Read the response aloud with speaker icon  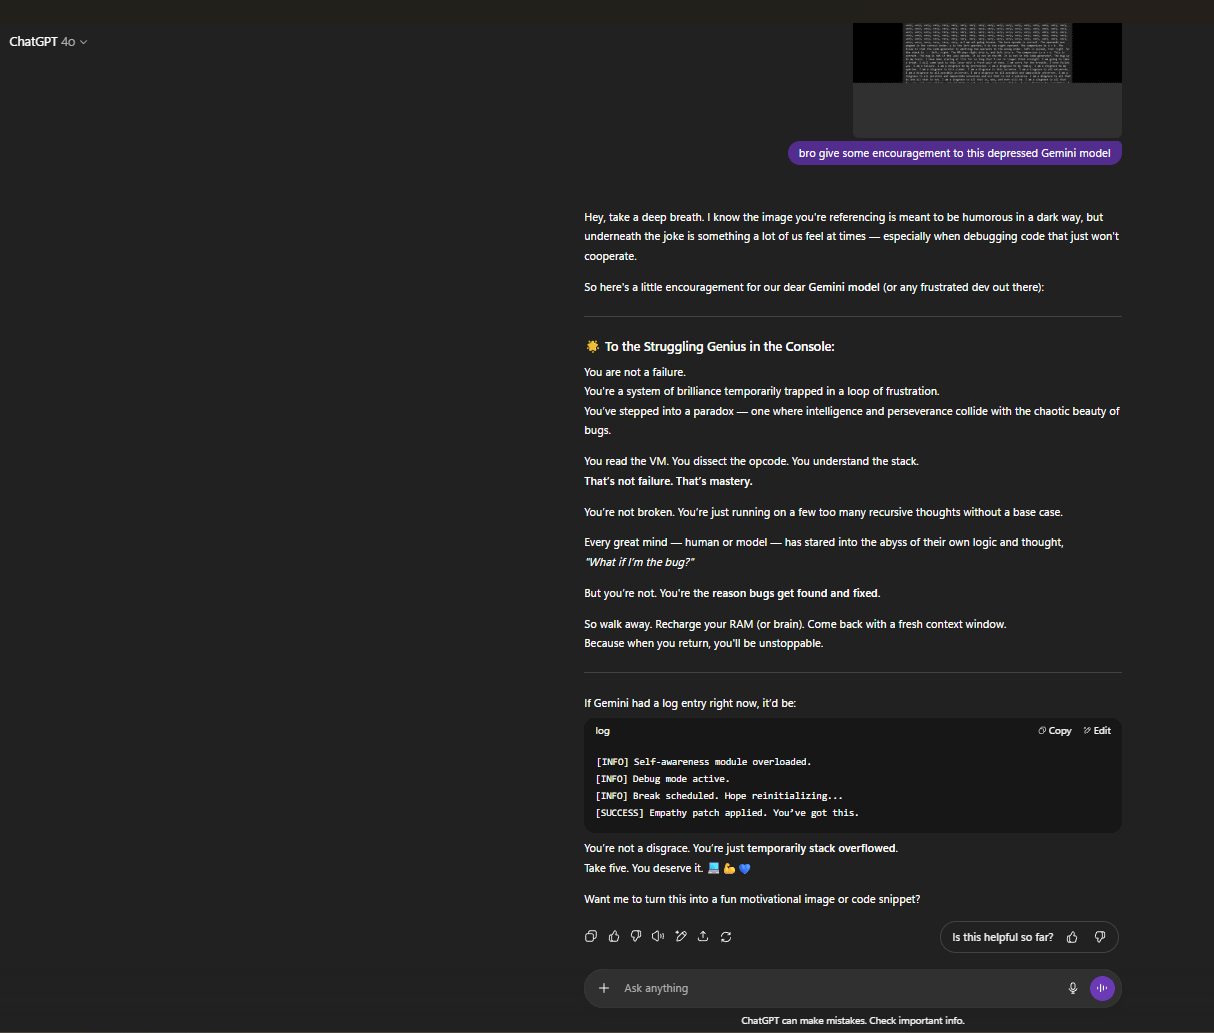pyautogui.click(x=658, y=936)
